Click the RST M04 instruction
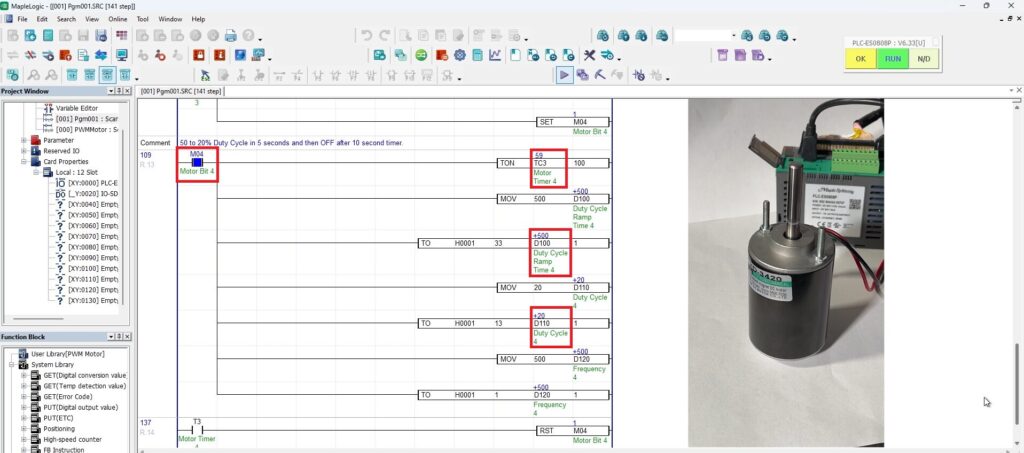 click(x=573, y=431)
